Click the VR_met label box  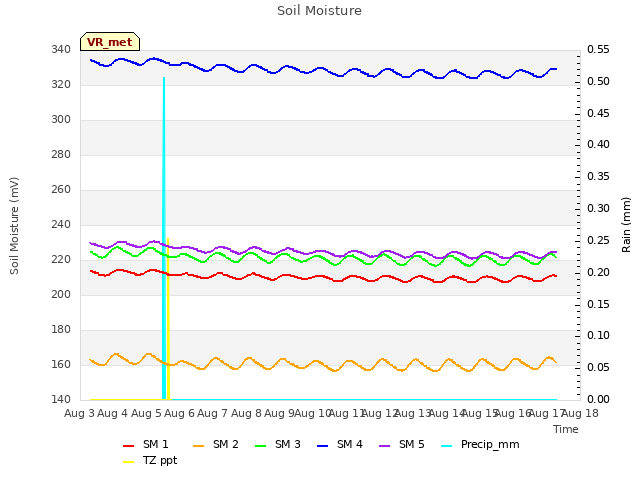pos(110,42)
